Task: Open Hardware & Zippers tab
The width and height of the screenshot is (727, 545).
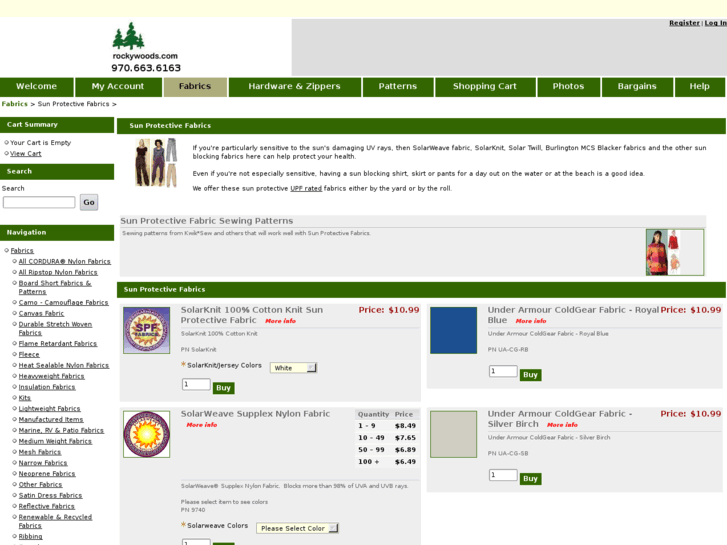Action: [x=294, y=87]
